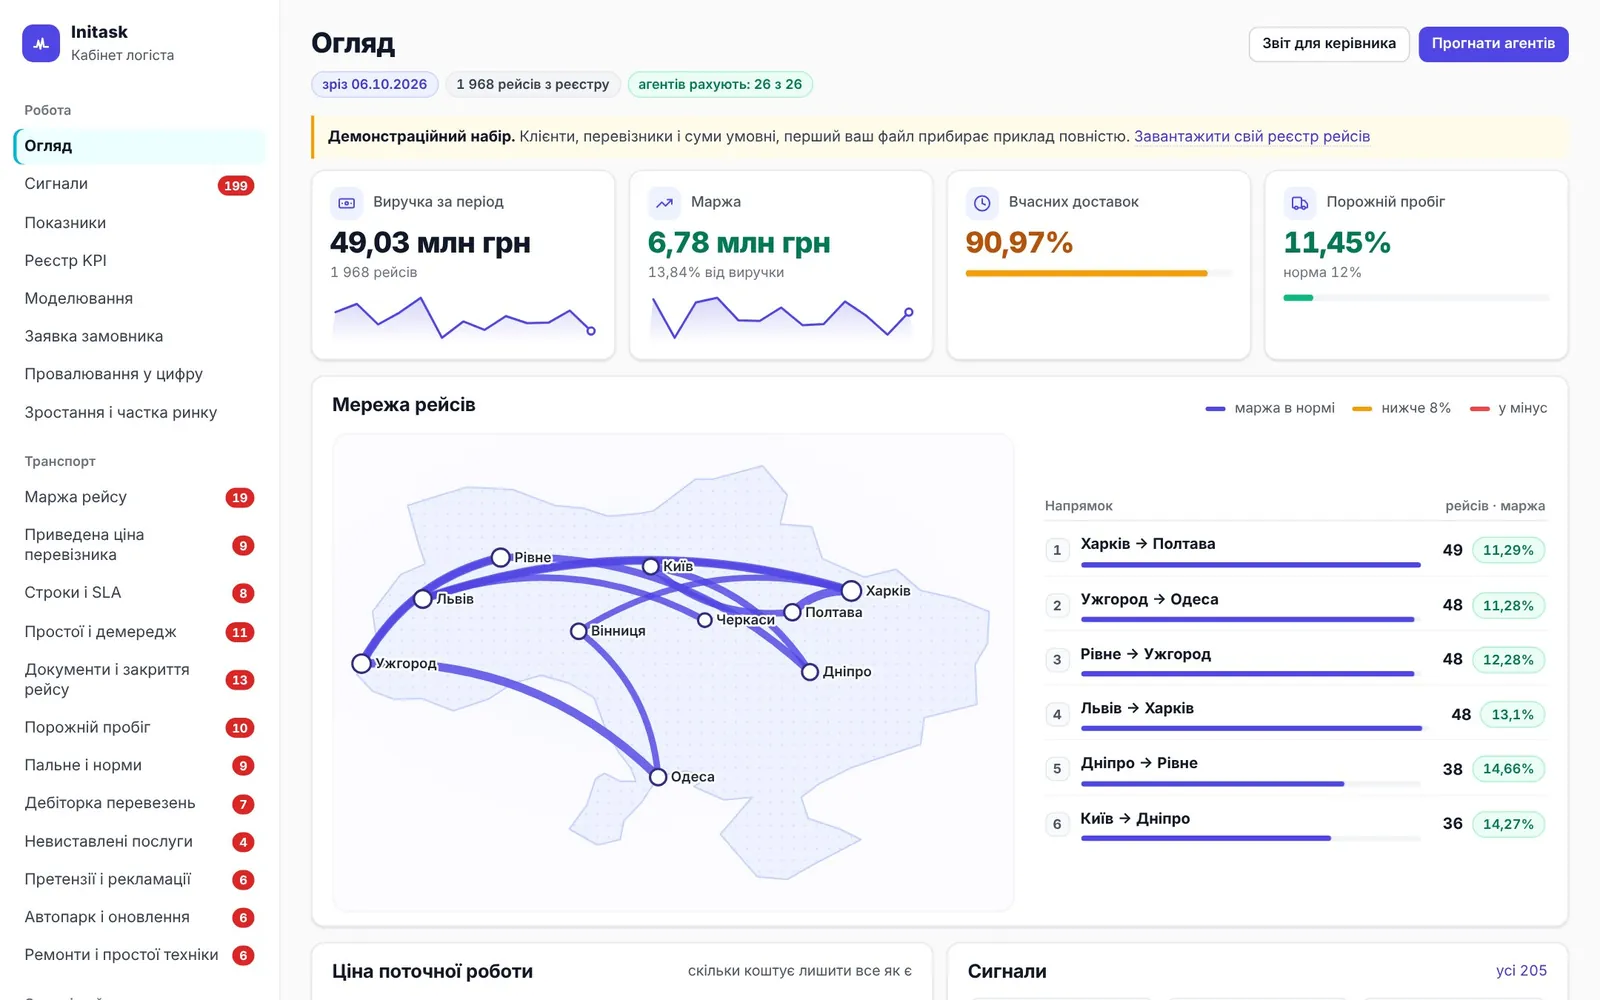Image resolution: width=1600 pixels, height=1000 pixels.
Task: Click the Ужгород node on the map
Action: (362, 663)
